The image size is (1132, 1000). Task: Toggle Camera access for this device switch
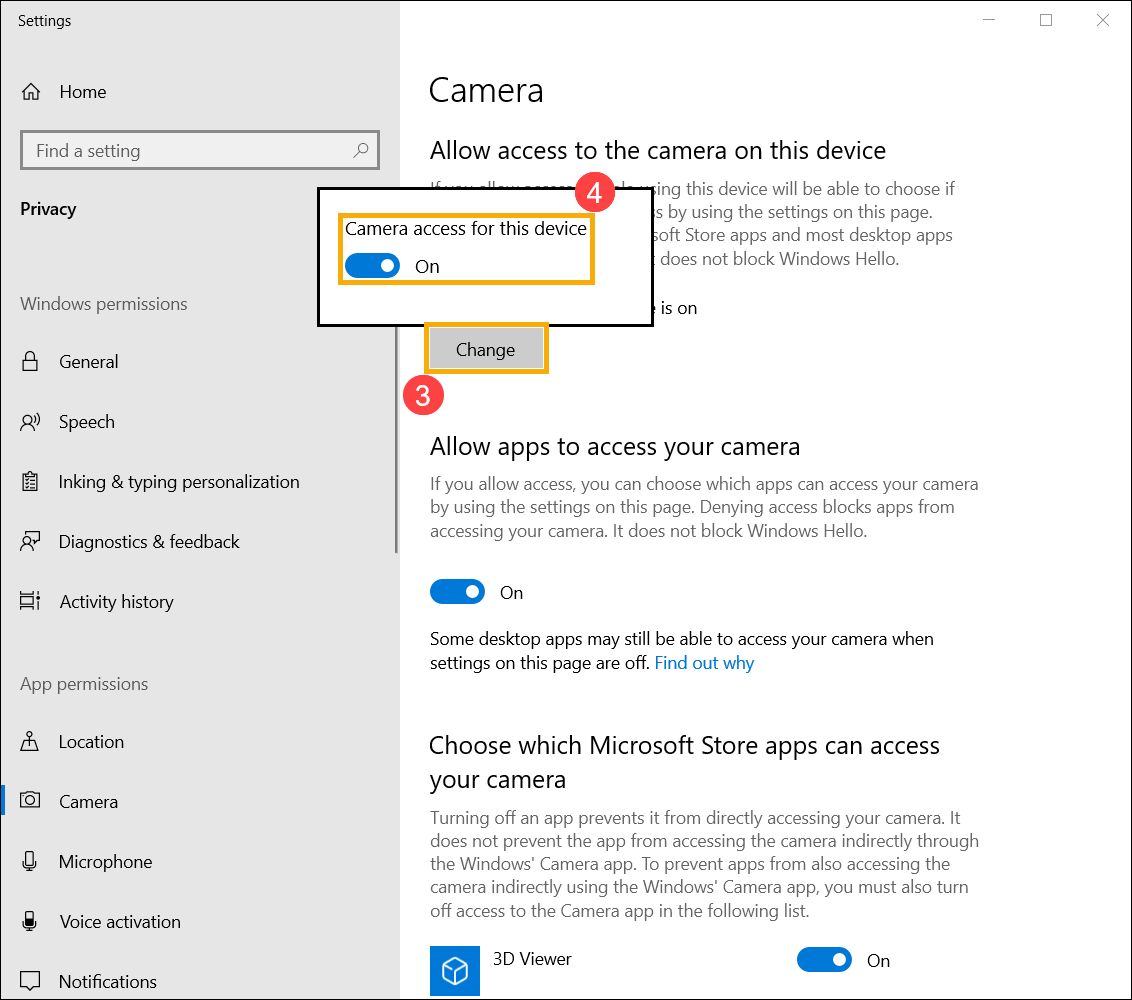tap(372, 266)
